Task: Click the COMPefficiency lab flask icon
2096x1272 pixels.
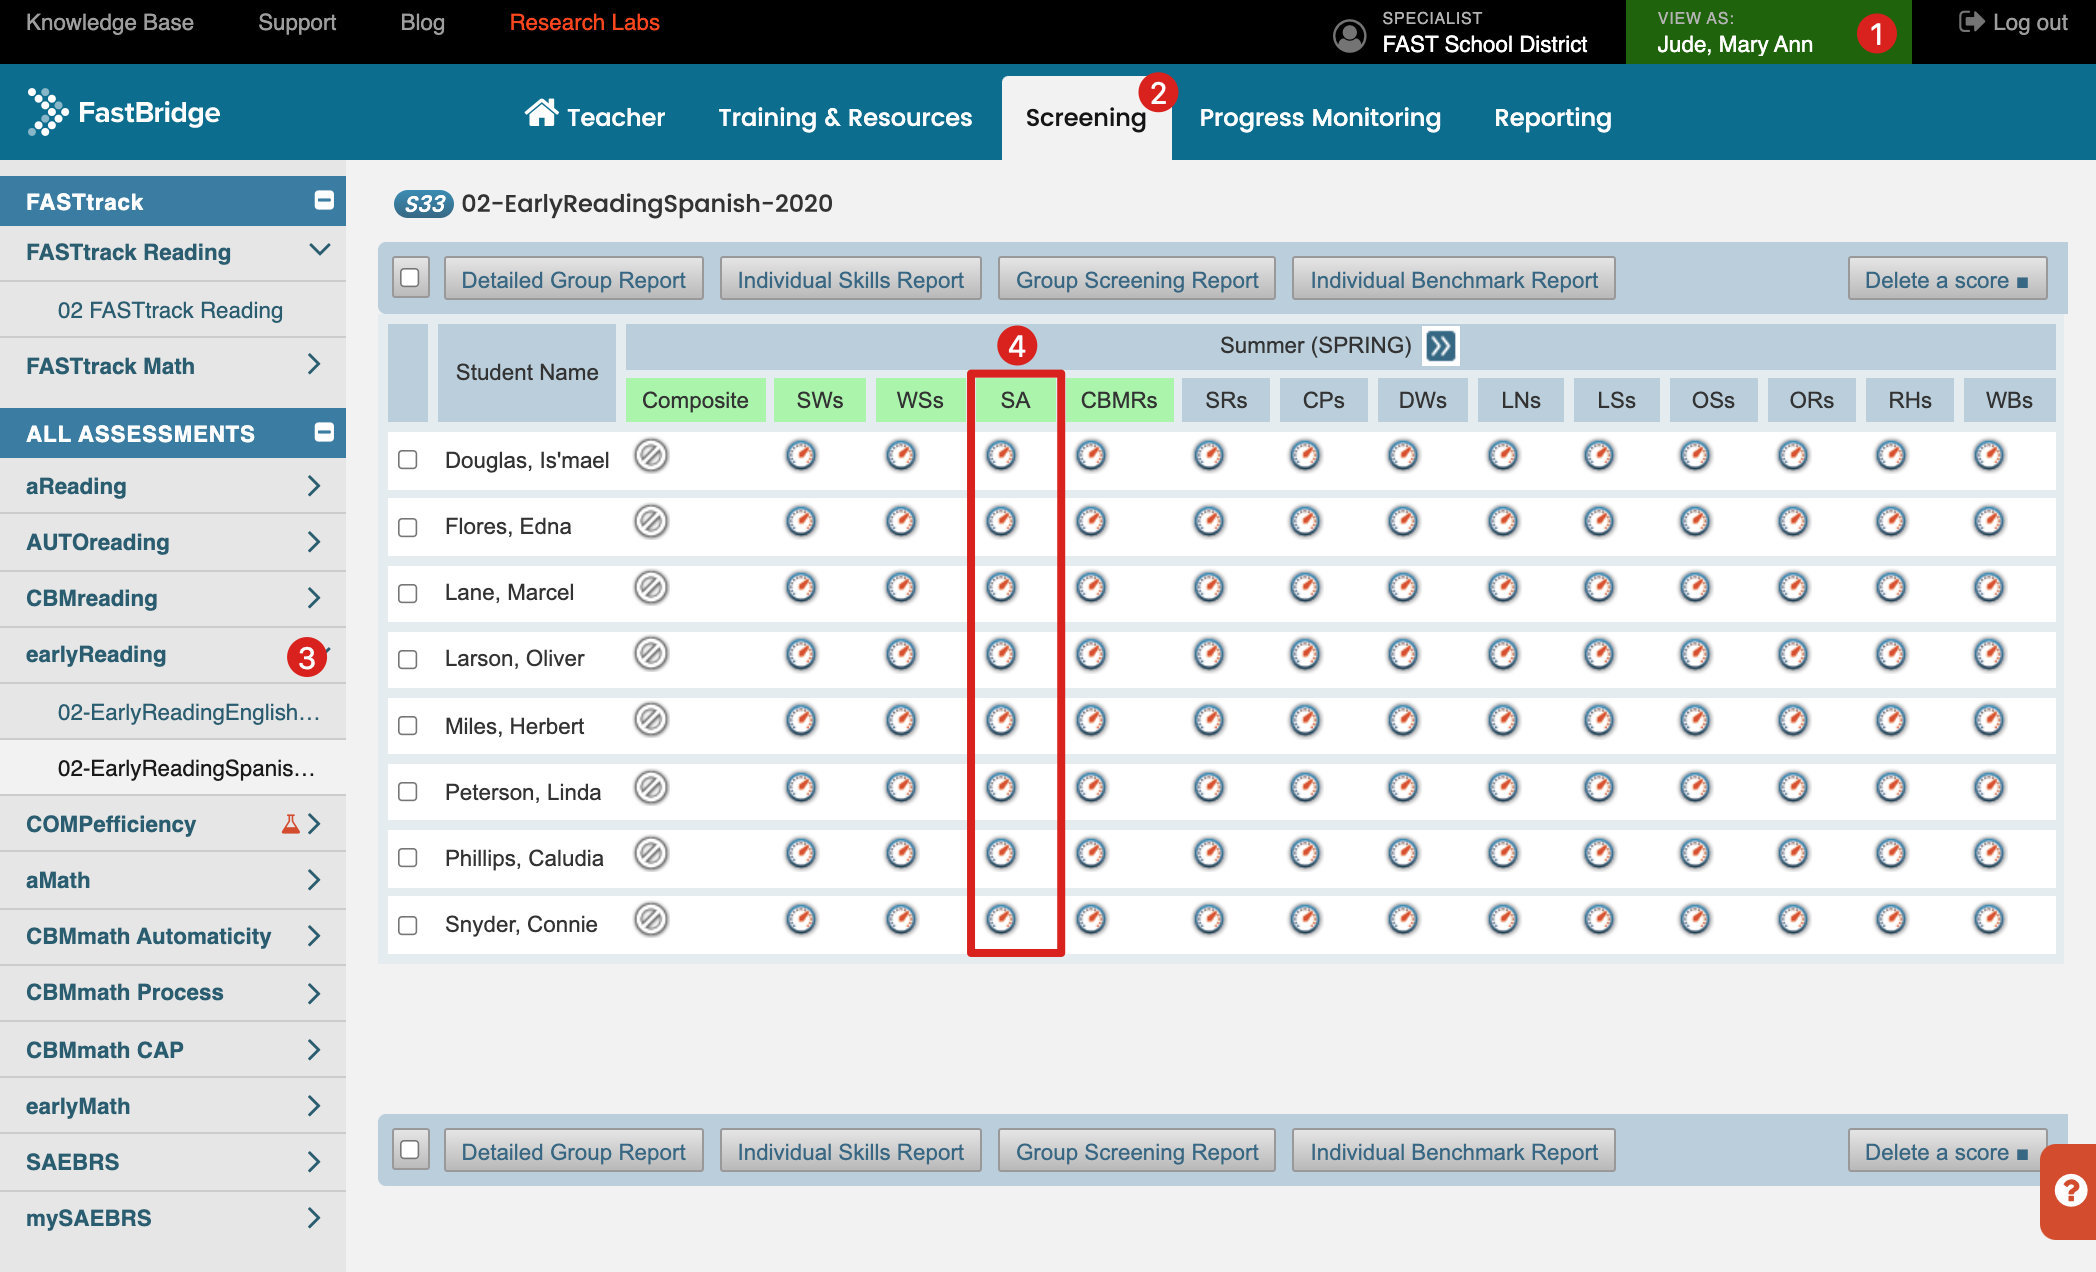Action: pos(290,824)
